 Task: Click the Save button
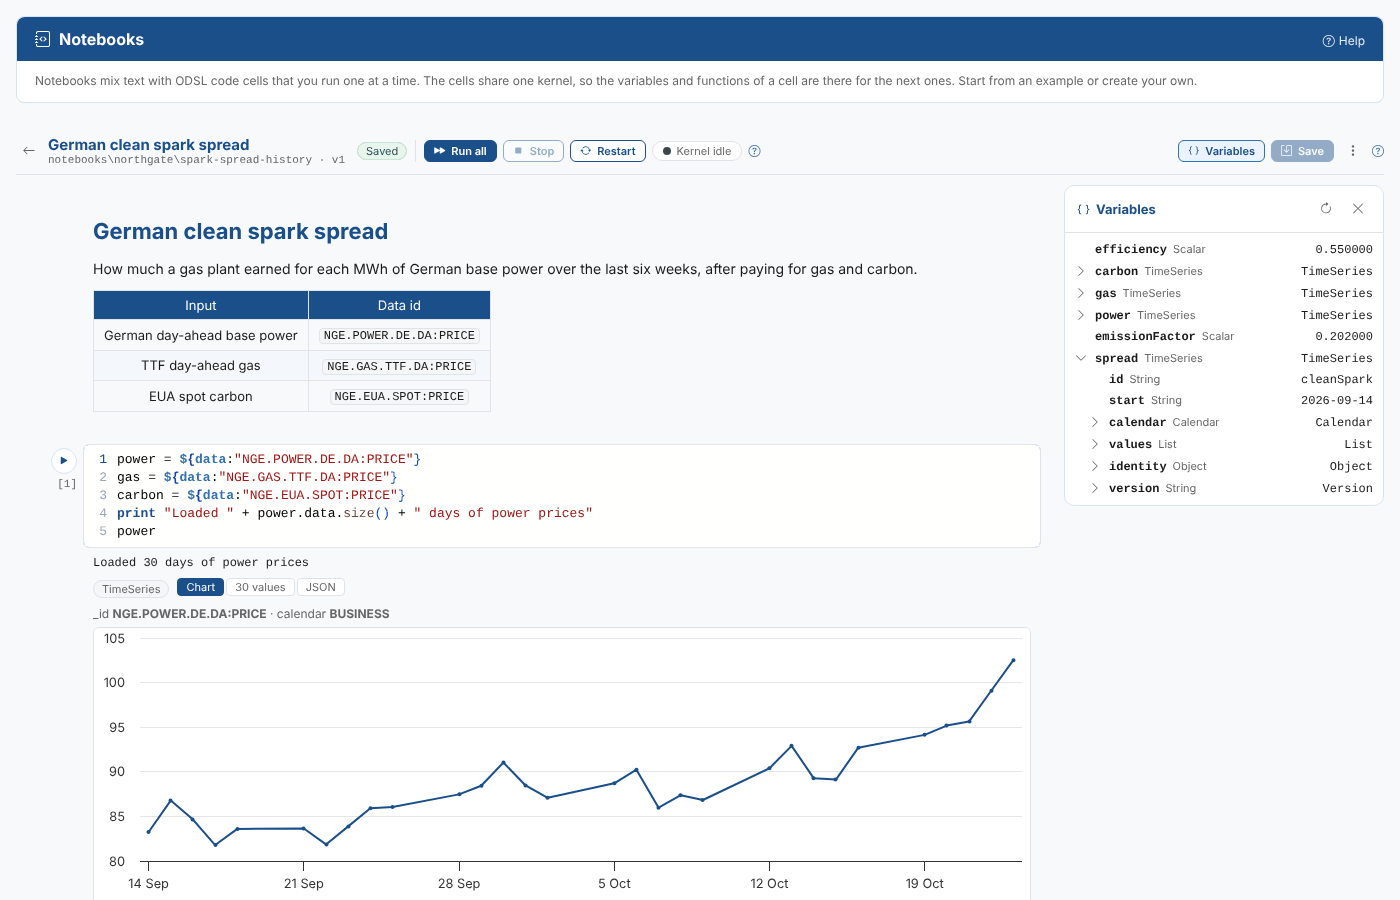[x=1302, y=151]
